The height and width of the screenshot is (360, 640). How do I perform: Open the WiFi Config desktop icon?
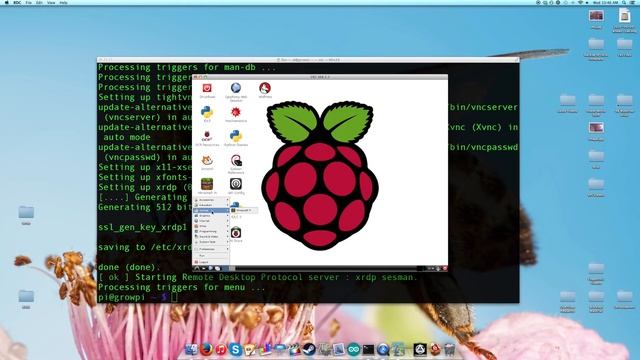236,184
